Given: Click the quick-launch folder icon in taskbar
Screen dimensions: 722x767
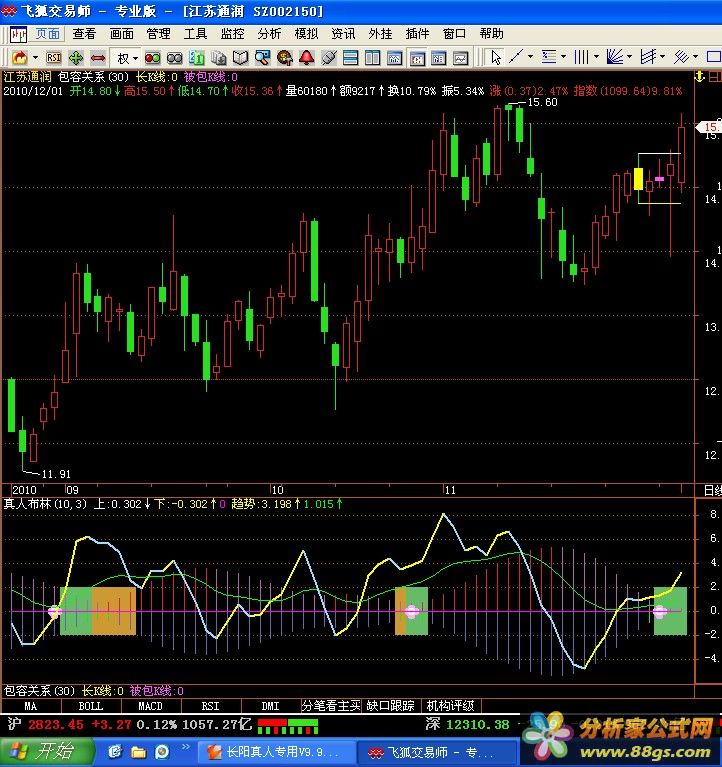Looking at the screenshot, I should 138,752.
